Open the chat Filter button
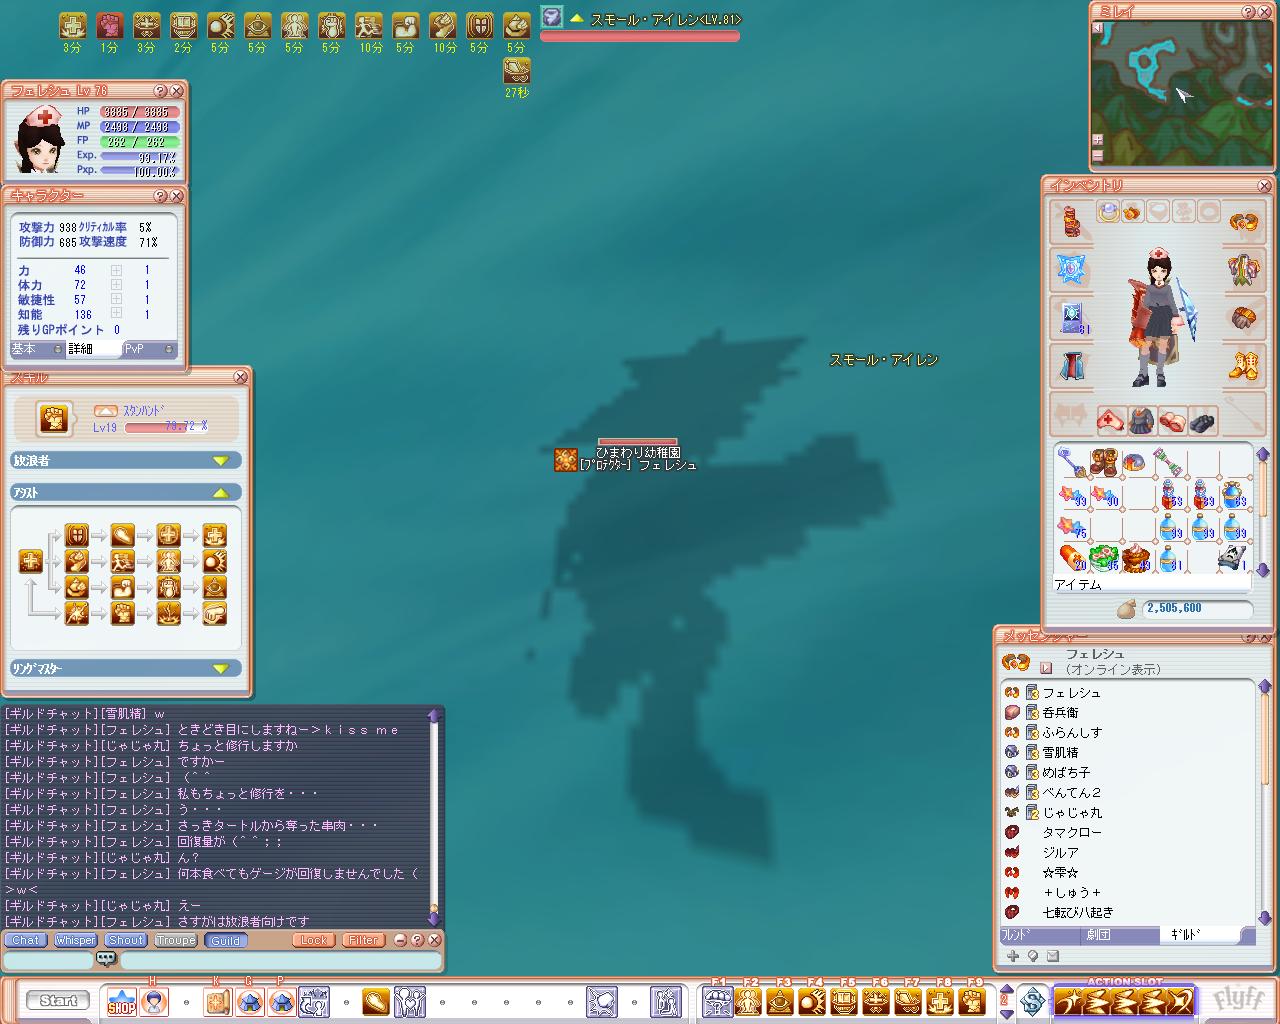The image size is (1280, 1024). tap(364, 940)
